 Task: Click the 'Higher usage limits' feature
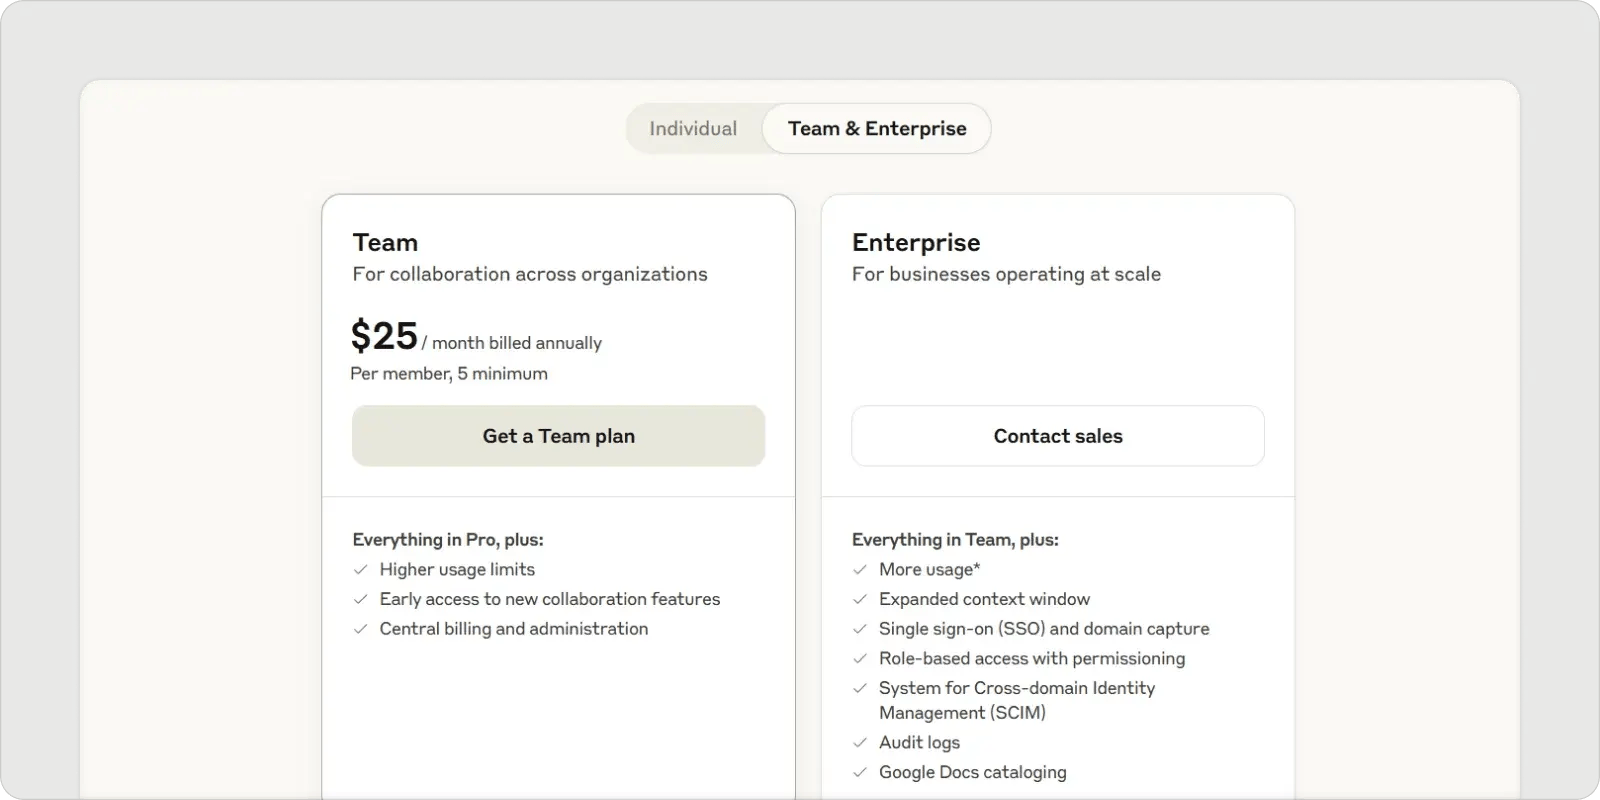pyautogui.click(x=457, y=570)
